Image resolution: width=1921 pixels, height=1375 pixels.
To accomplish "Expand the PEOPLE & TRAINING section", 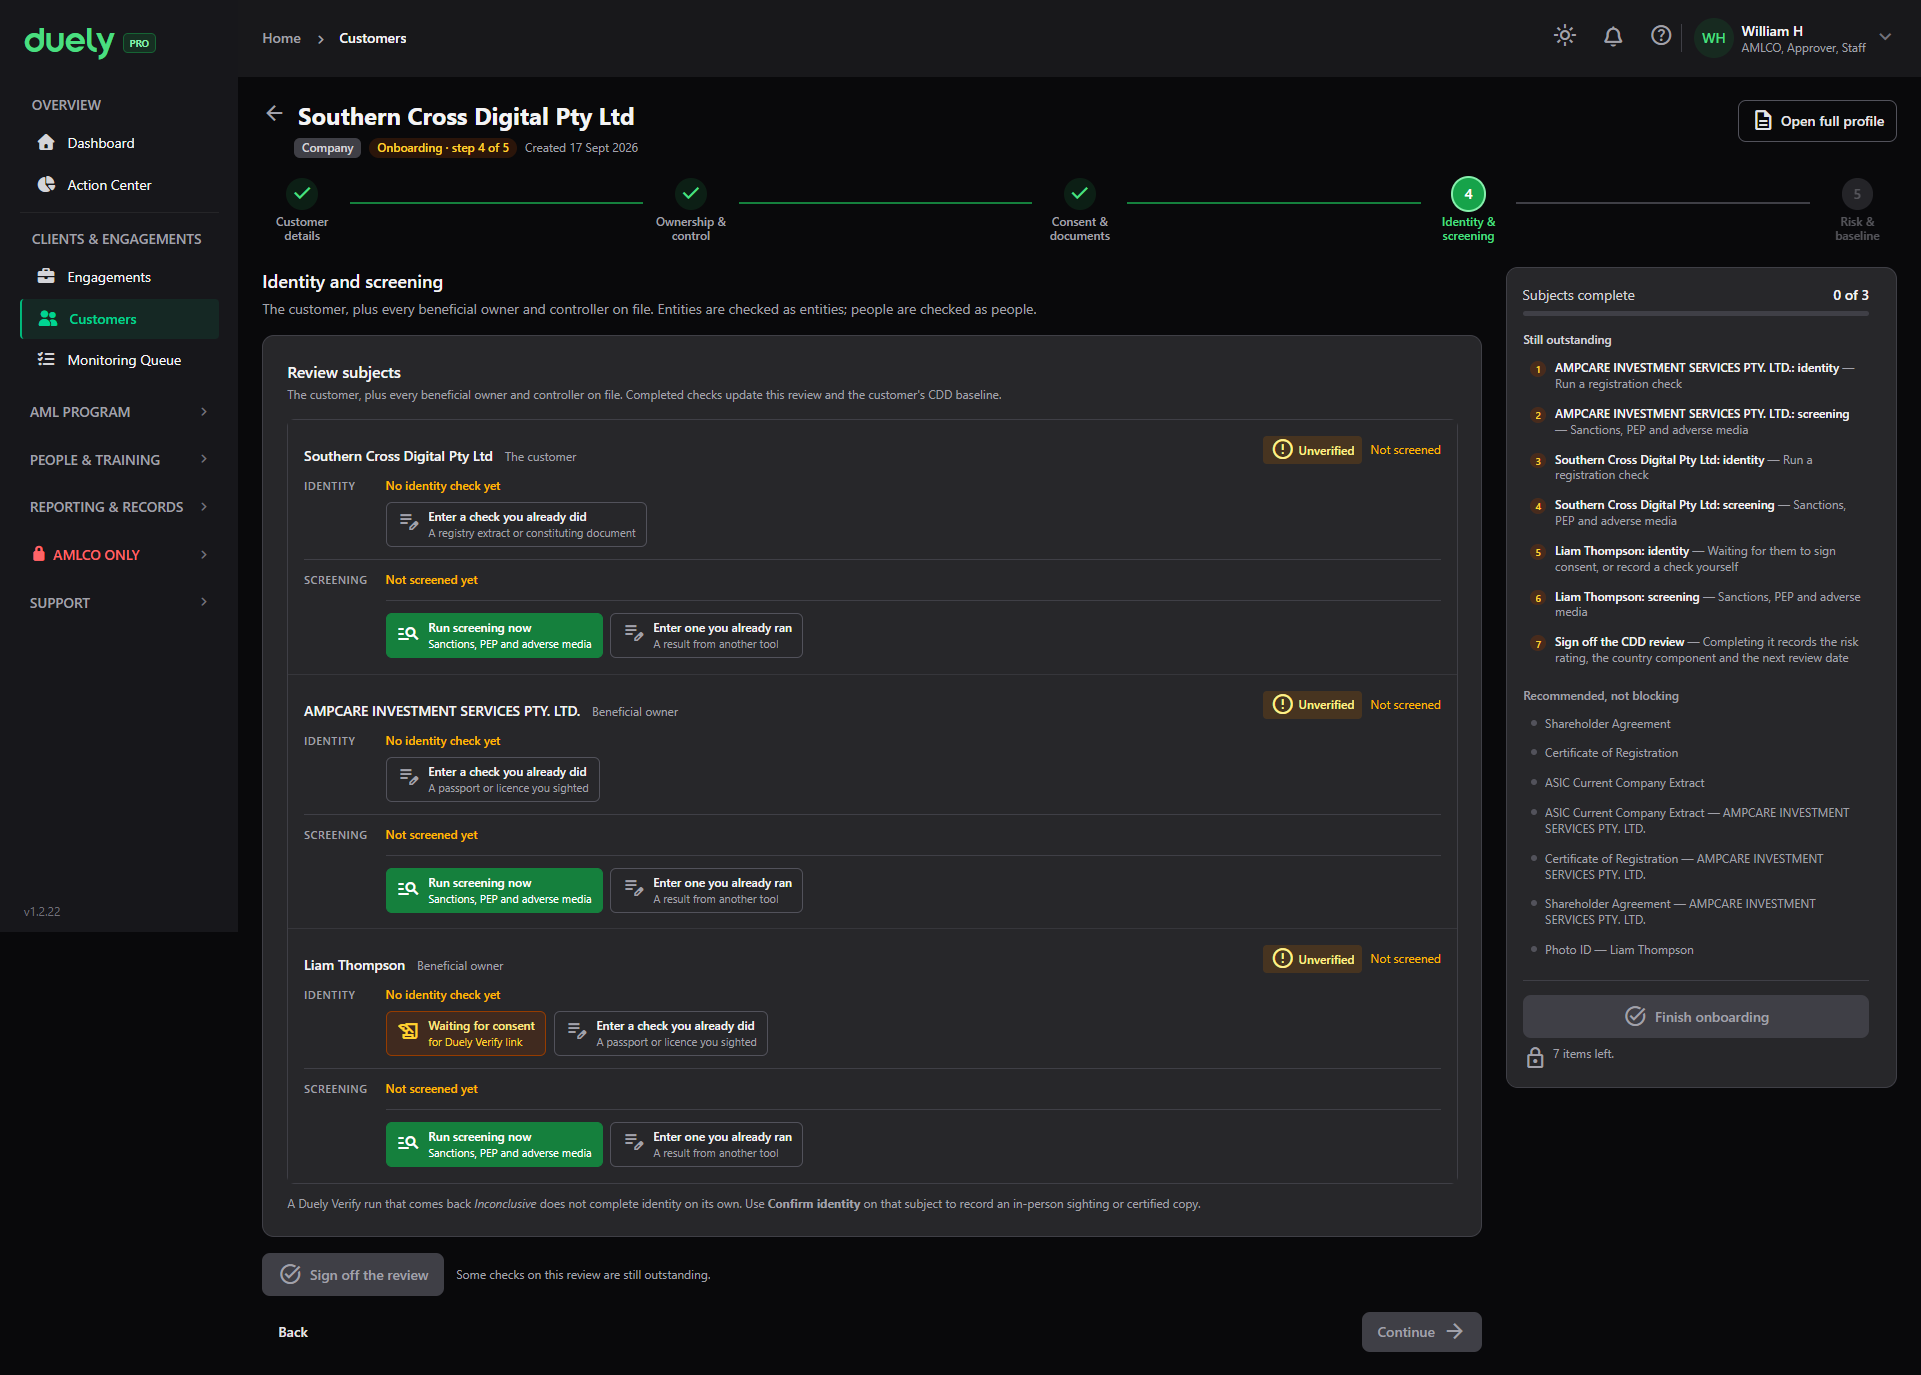I will [x=120, y=460].
